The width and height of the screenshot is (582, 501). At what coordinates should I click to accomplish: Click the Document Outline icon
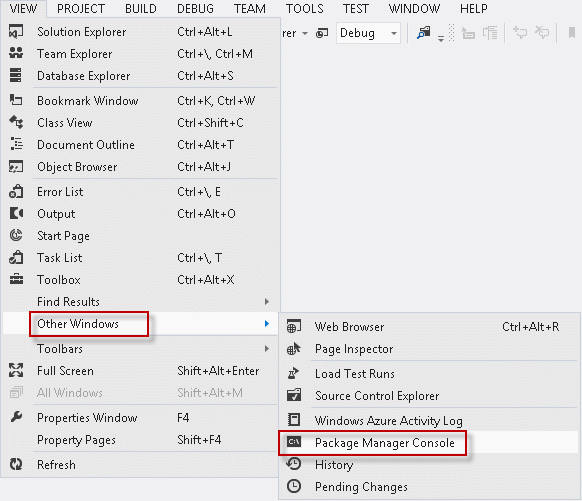(x=16, y=144)
